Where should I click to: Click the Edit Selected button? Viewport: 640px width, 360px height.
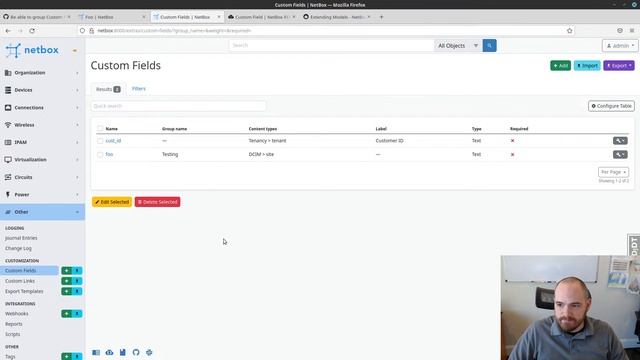[x=112, y=202]
